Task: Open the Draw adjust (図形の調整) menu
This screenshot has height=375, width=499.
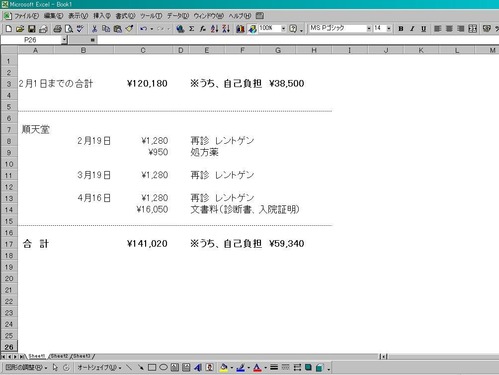Action: pyautogui.click(x=26, y=368)
